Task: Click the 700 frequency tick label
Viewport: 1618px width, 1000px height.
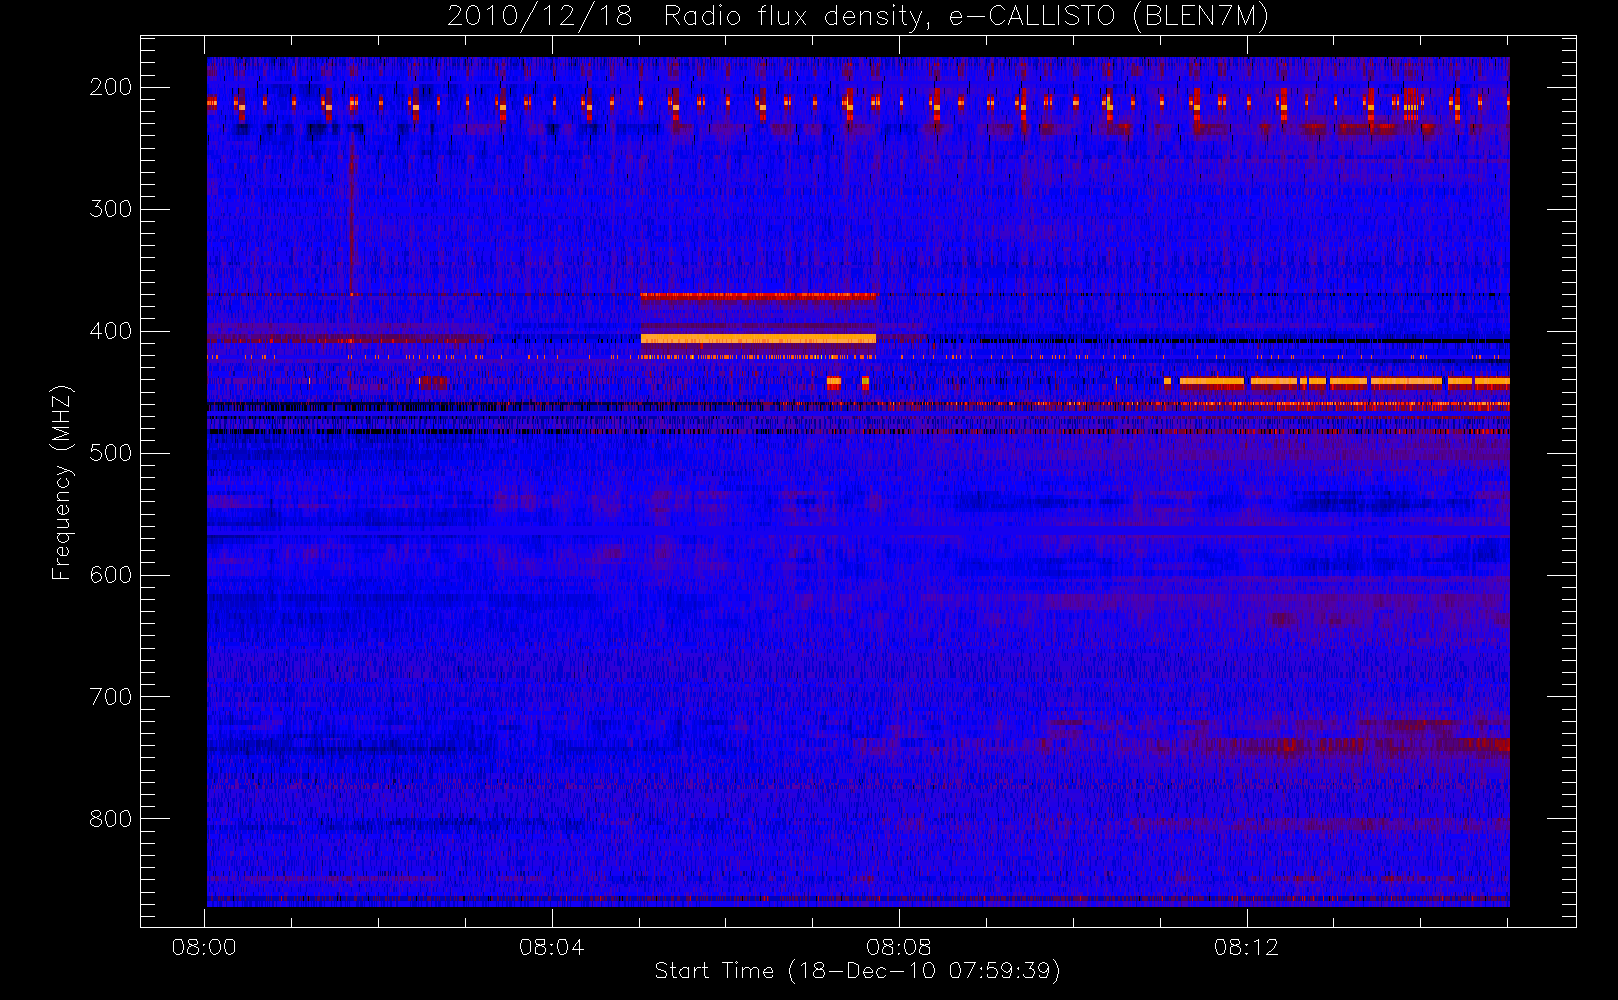Action: pyautogui.click(x=111, y=697)
